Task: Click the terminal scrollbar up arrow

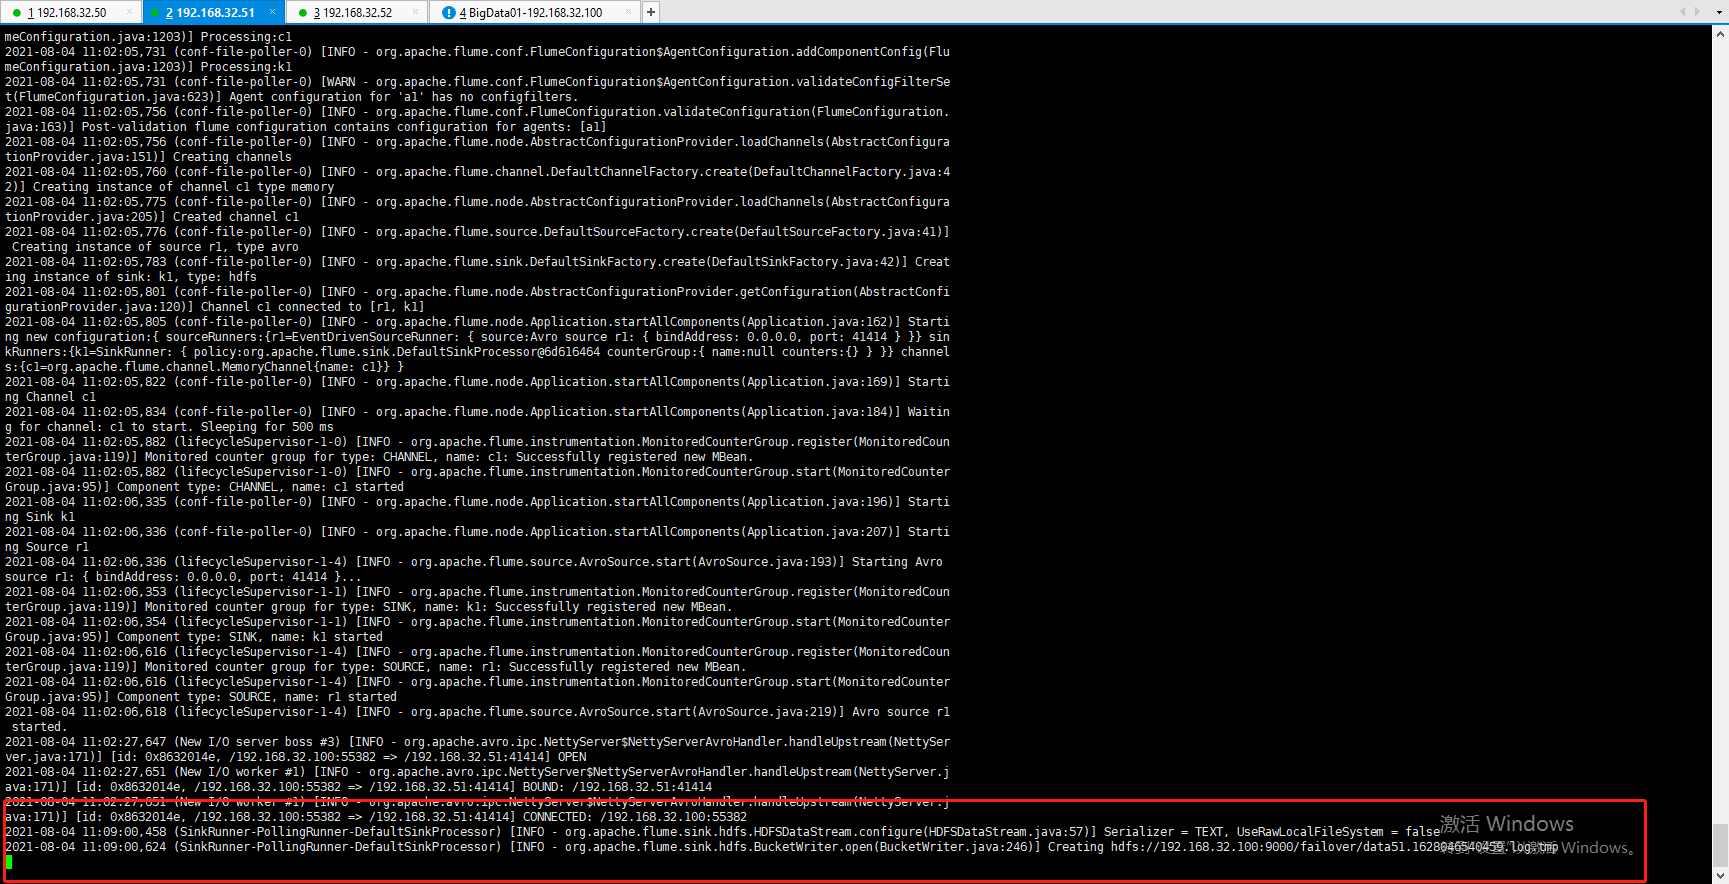Action: pos(1720,33)
